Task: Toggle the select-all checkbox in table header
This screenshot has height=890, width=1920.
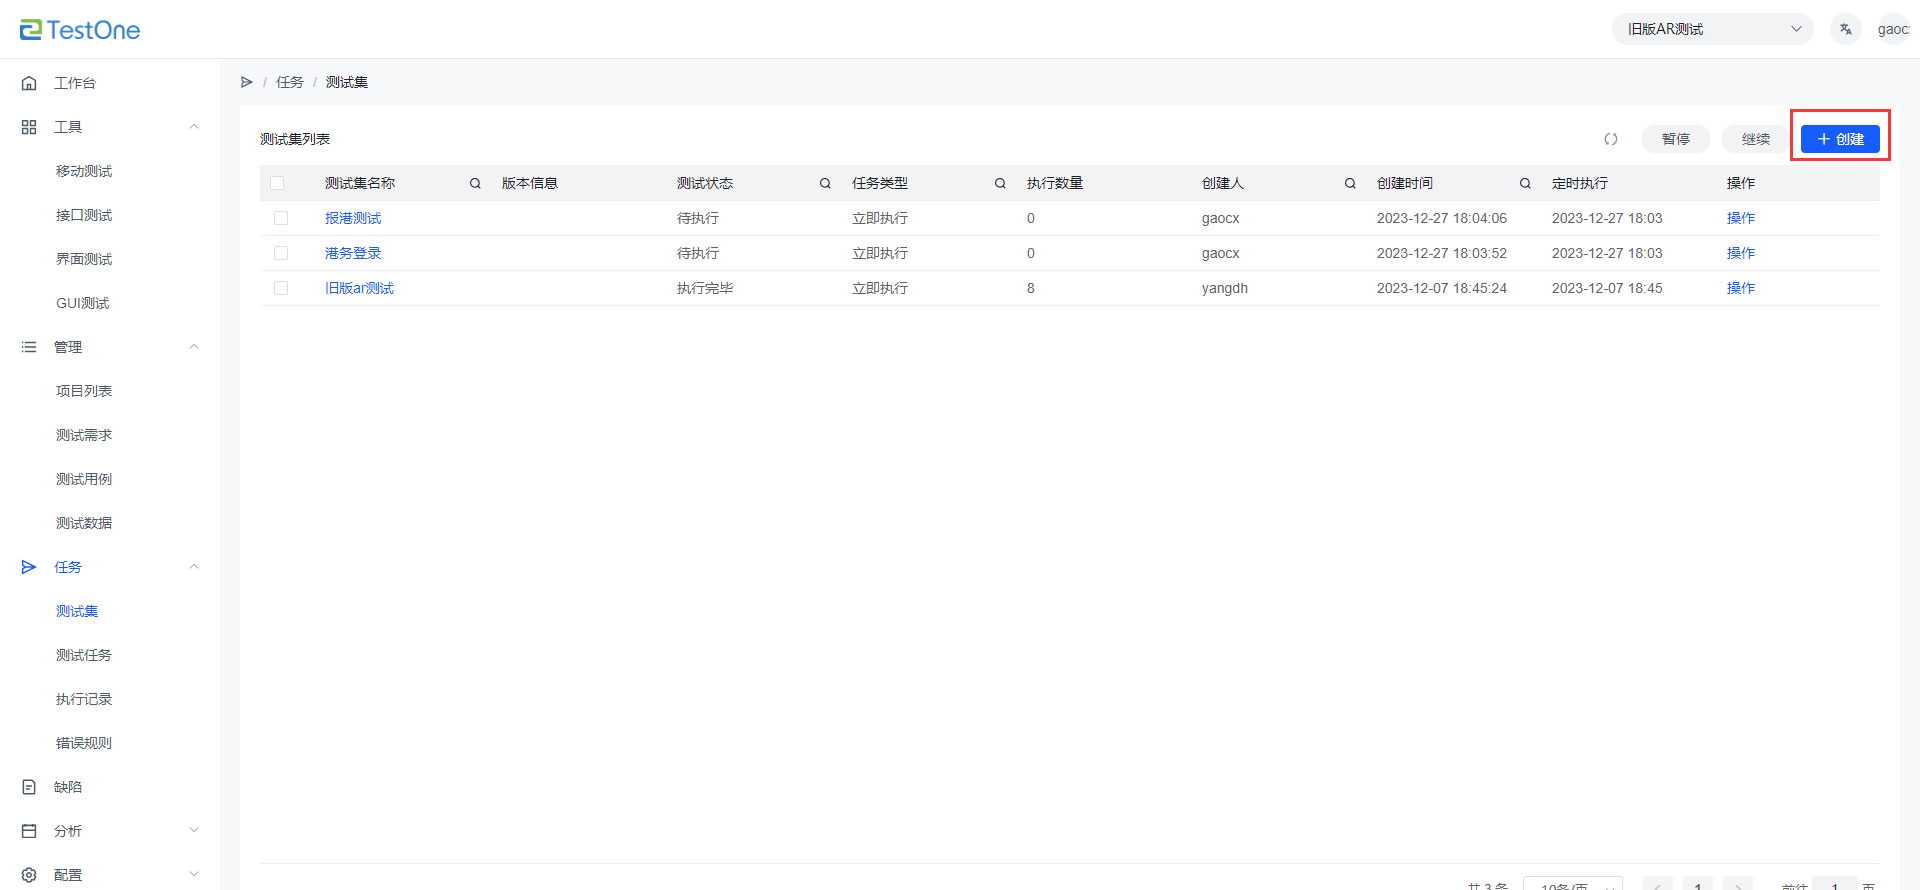Action: (277, 183)
